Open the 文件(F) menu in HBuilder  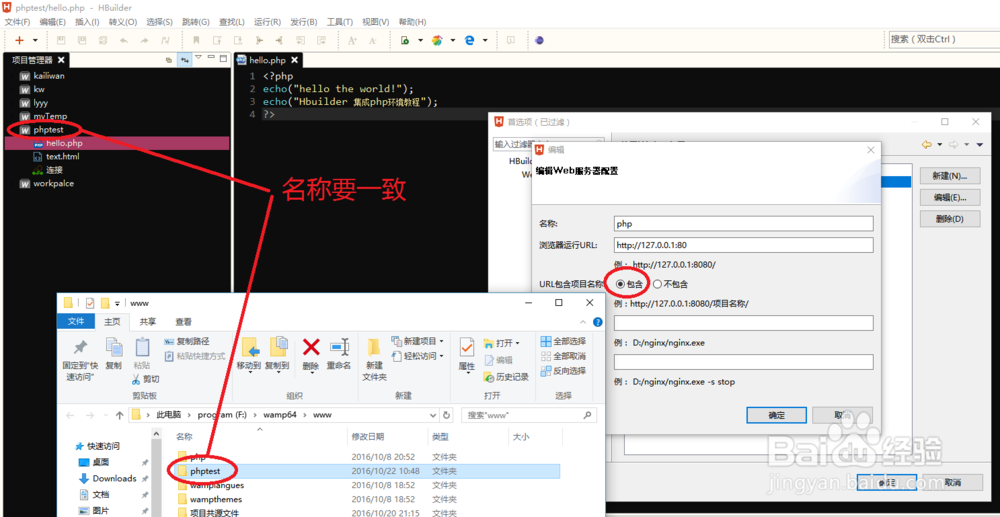[17, 22]
